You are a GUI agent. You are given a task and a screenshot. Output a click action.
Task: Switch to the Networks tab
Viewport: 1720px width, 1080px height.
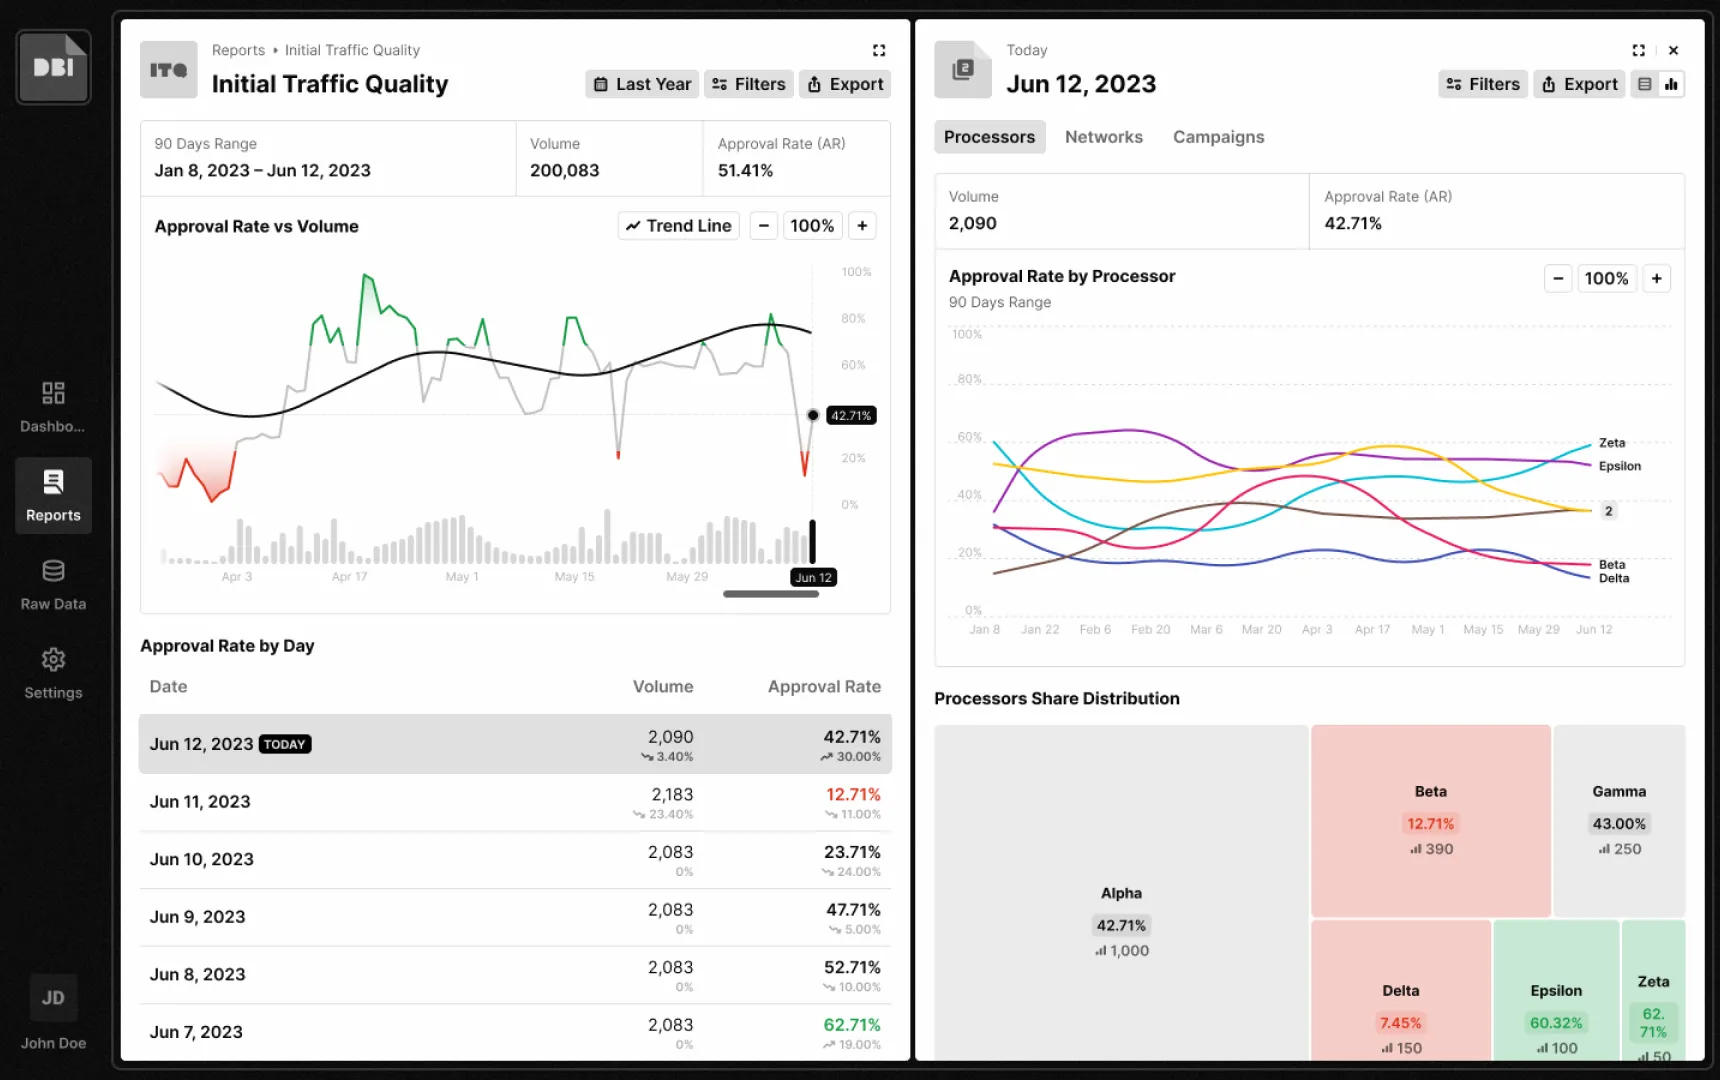click(1103, 137)
